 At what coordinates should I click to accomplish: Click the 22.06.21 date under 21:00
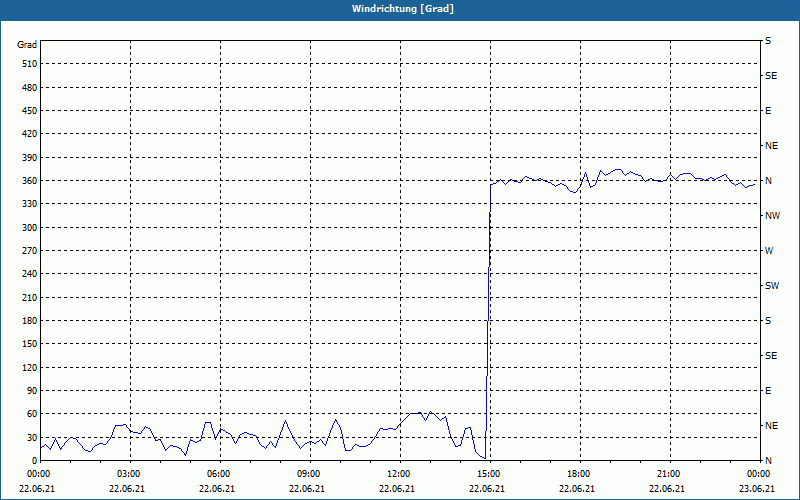[x=667, y=489]
